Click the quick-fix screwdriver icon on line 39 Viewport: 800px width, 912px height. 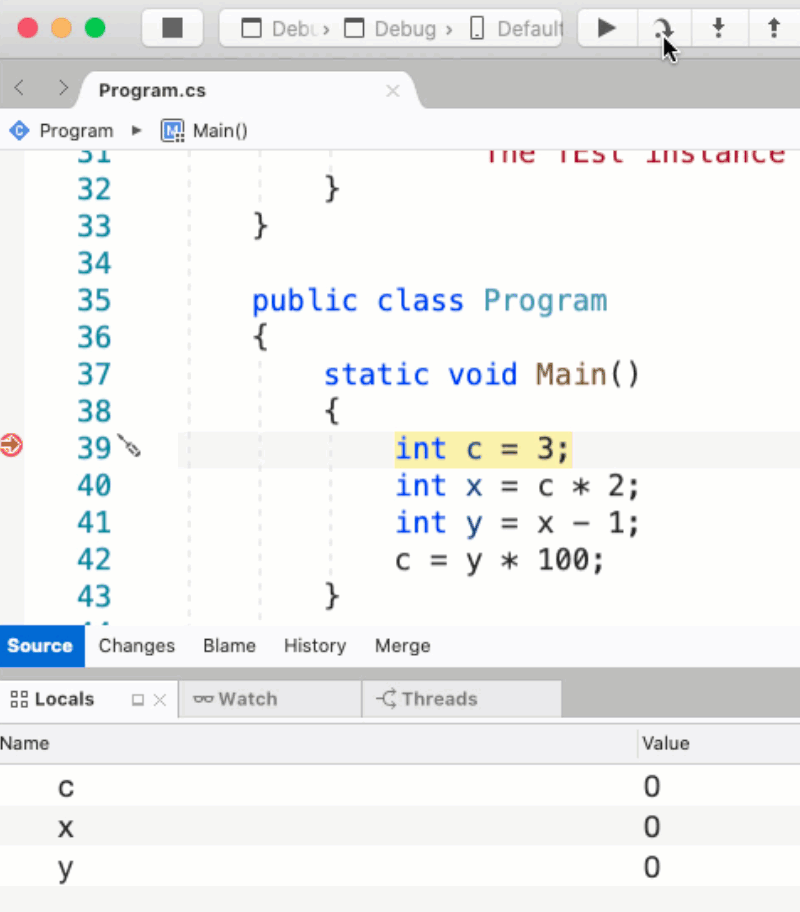point(129,446)
